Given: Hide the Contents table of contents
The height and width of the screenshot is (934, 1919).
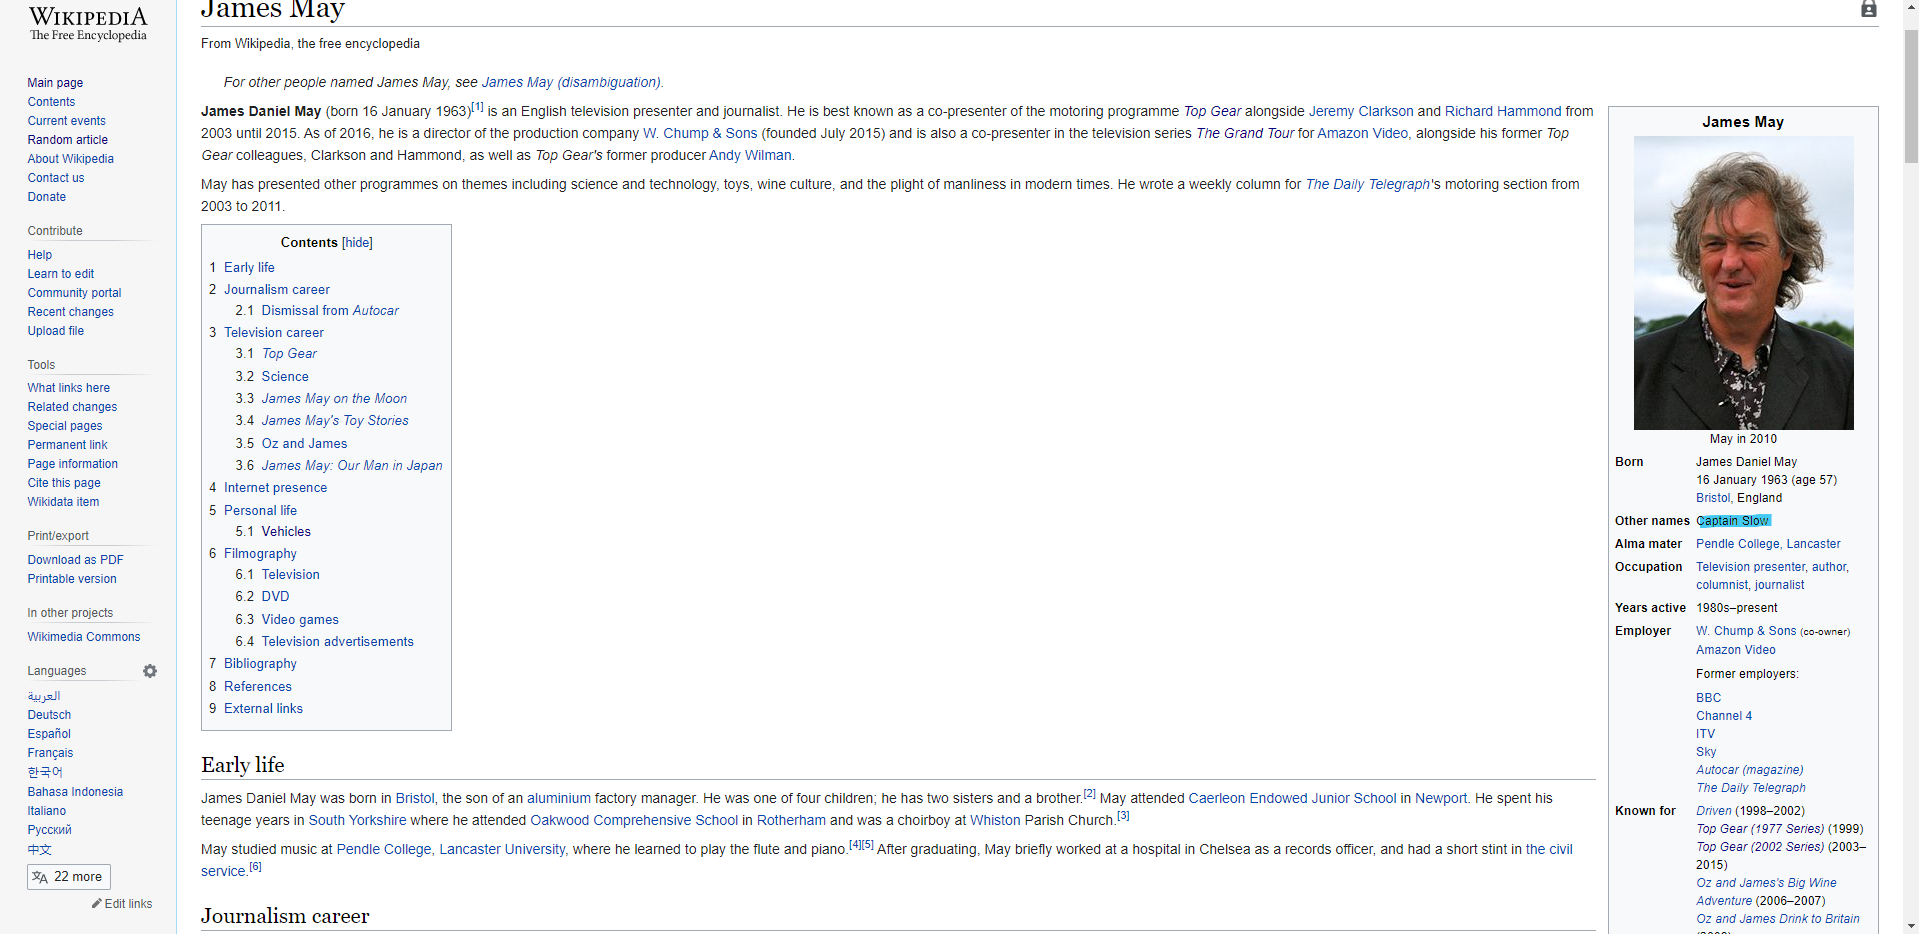Looking at the screenshot, I should click(357, 243).
